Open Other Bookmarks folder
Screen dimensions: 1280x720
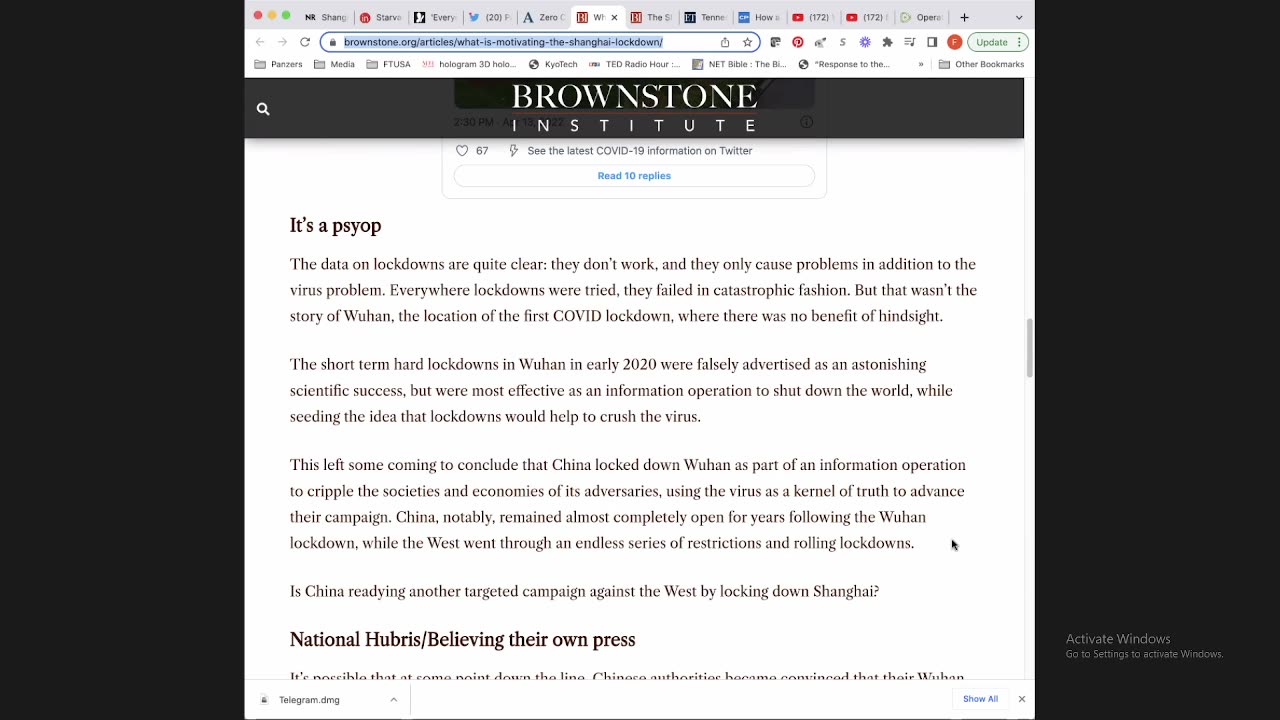[x=981, y=64]
